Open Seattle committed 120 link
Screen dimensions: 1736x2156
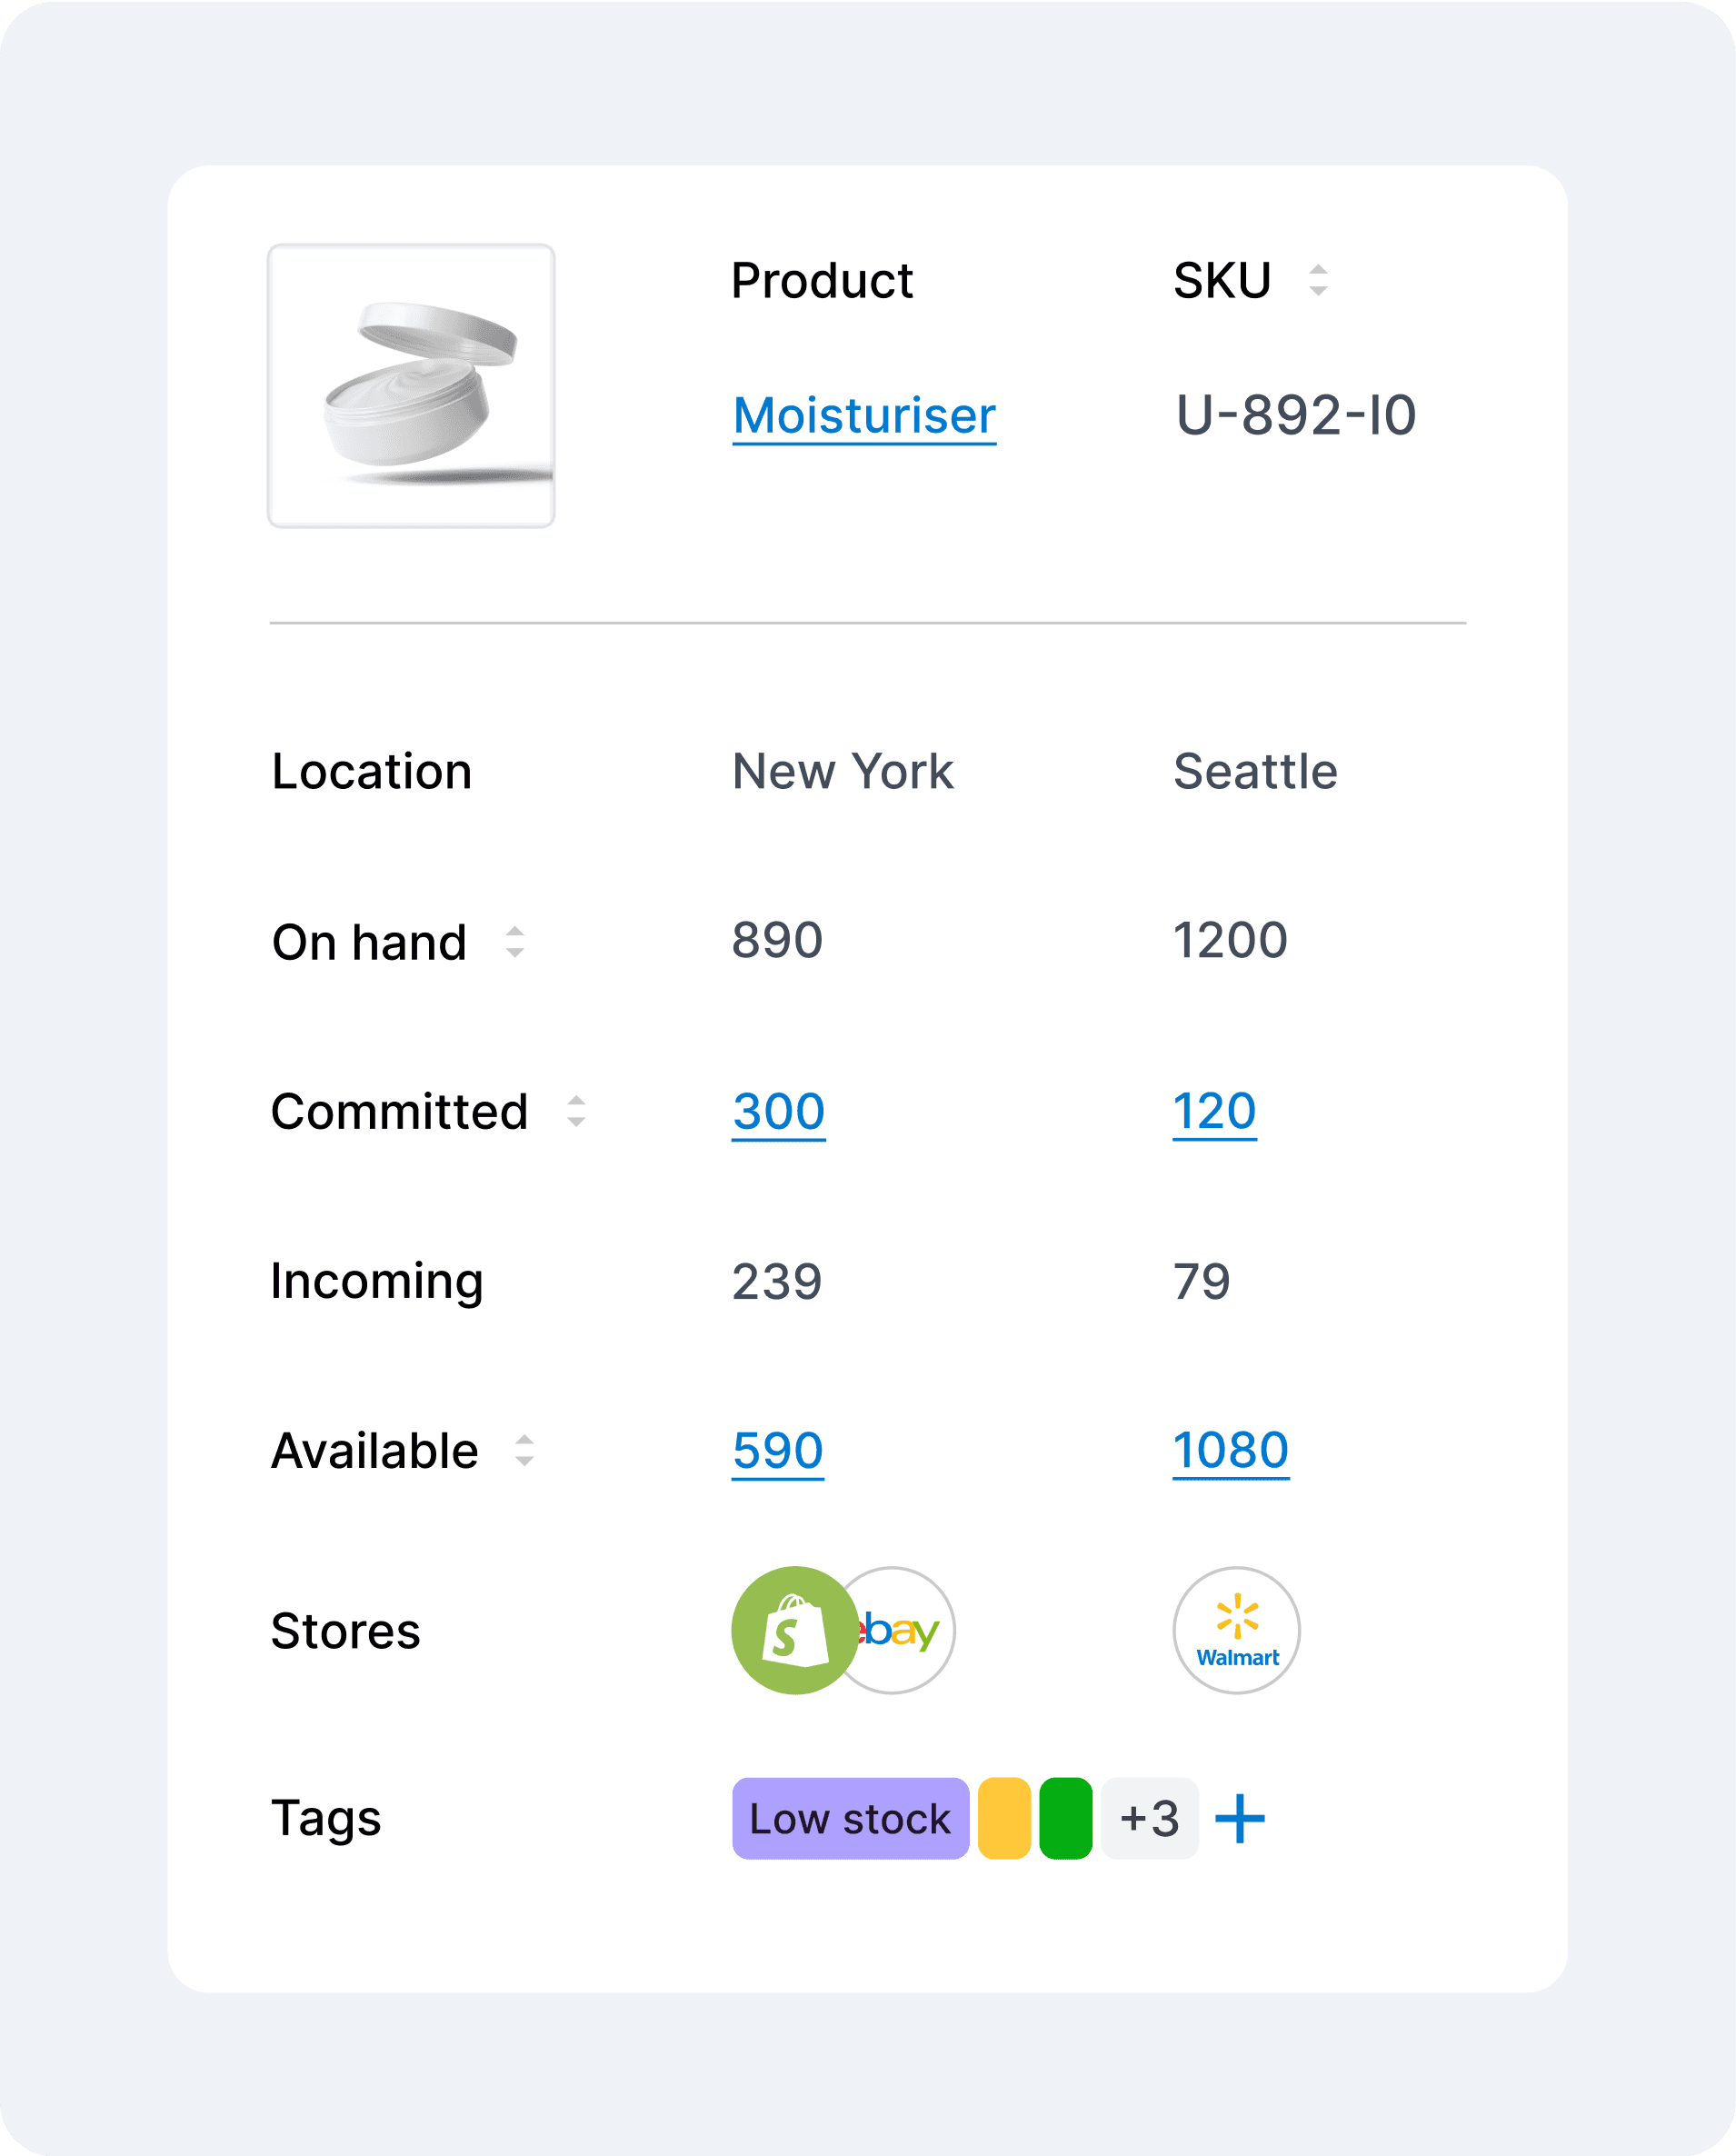(1214, 1111)
